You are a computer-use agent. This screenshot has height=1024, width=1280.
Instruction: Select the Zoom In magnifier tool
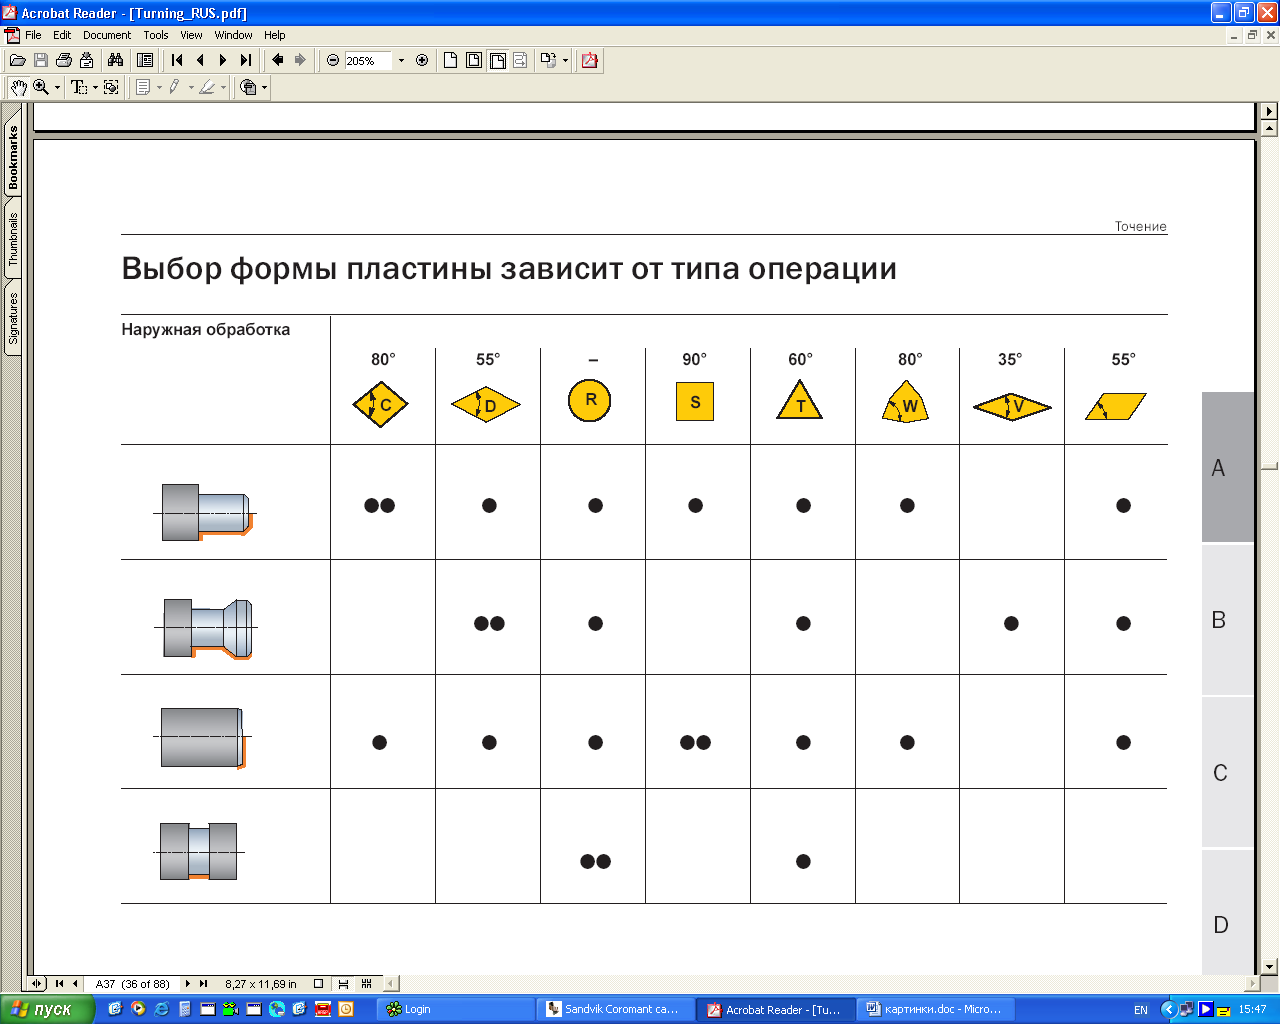click(41, 87)
